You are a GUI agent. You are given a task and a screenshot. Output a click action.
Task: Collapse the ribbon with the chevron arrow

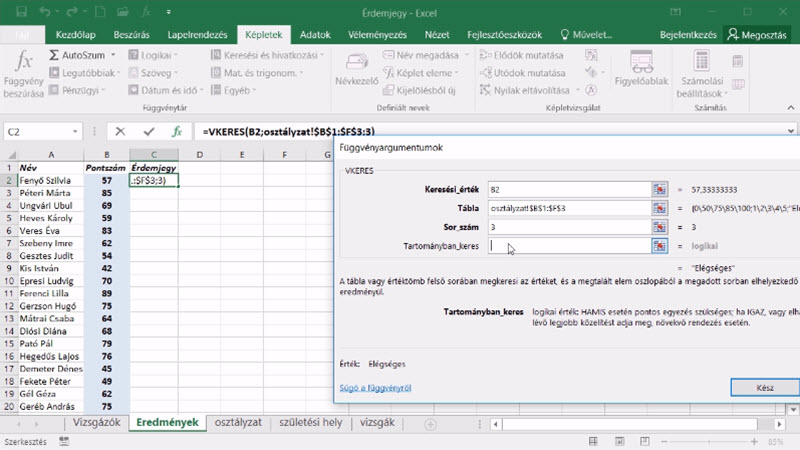(790, 108)
